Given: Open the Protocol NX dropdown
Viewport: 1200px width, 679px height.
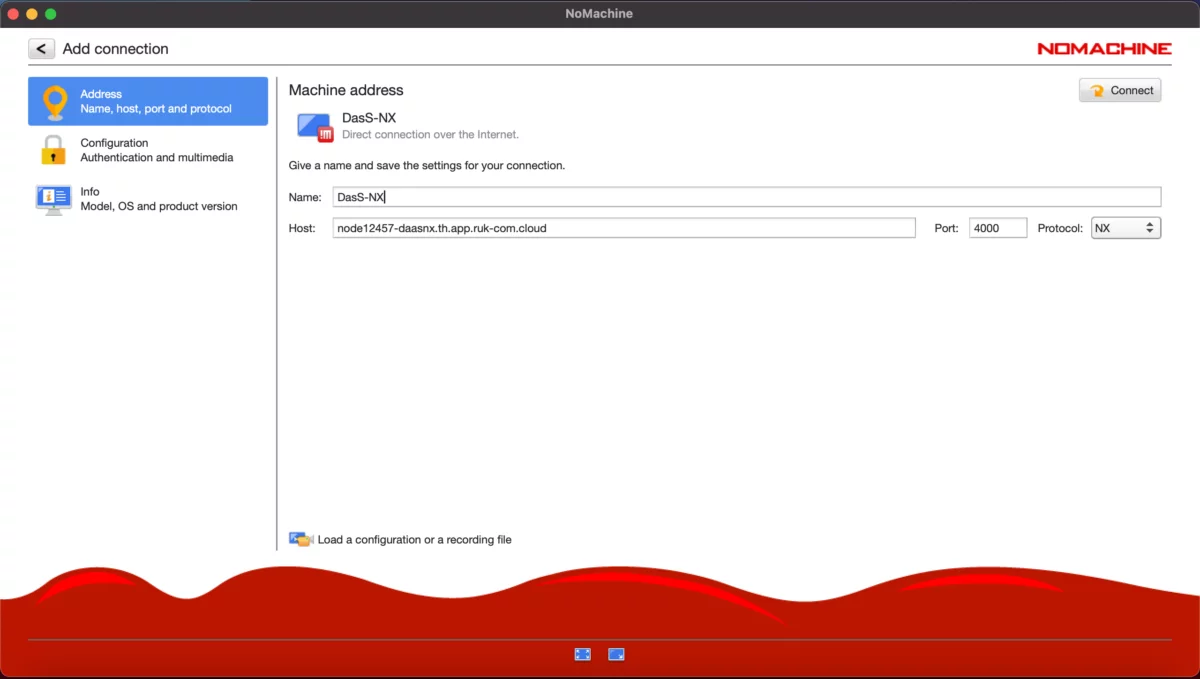Looking at the screenshot, I should pos(1126,228).
